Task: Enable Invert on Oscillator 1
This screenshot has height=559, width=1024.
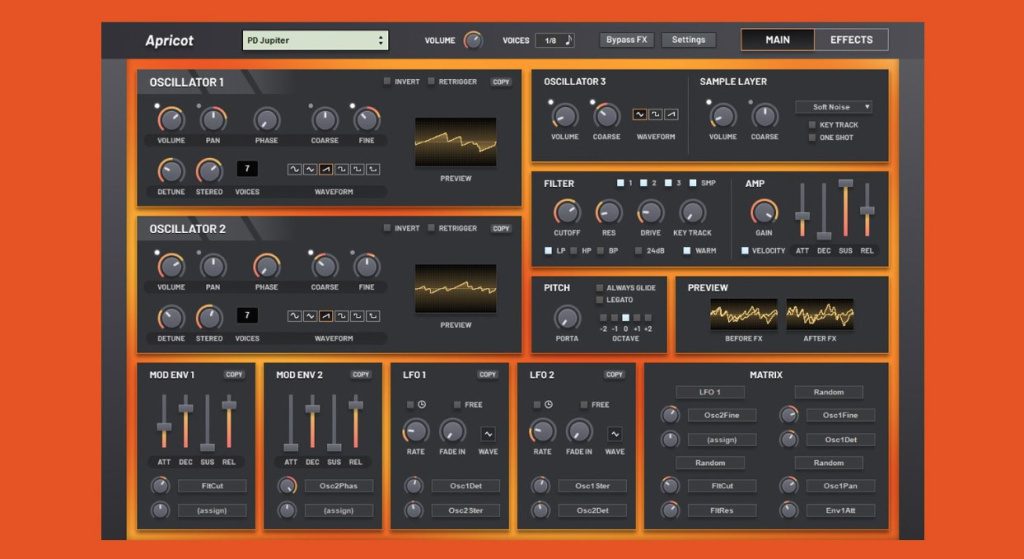Action: tap(388, 81)
